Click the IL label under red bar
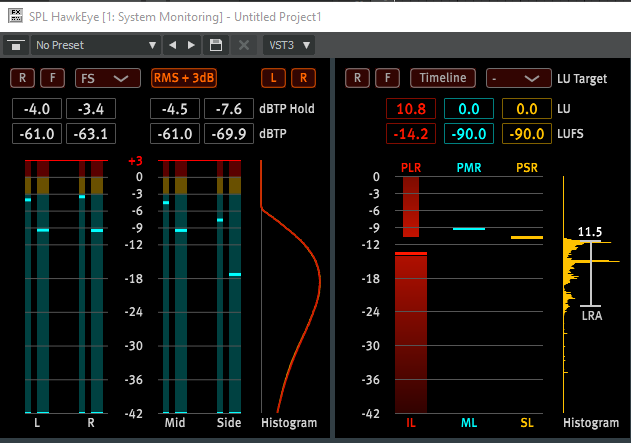Viewport: 631px width, 443px height. pyautogui.click(x=411, y=423)
